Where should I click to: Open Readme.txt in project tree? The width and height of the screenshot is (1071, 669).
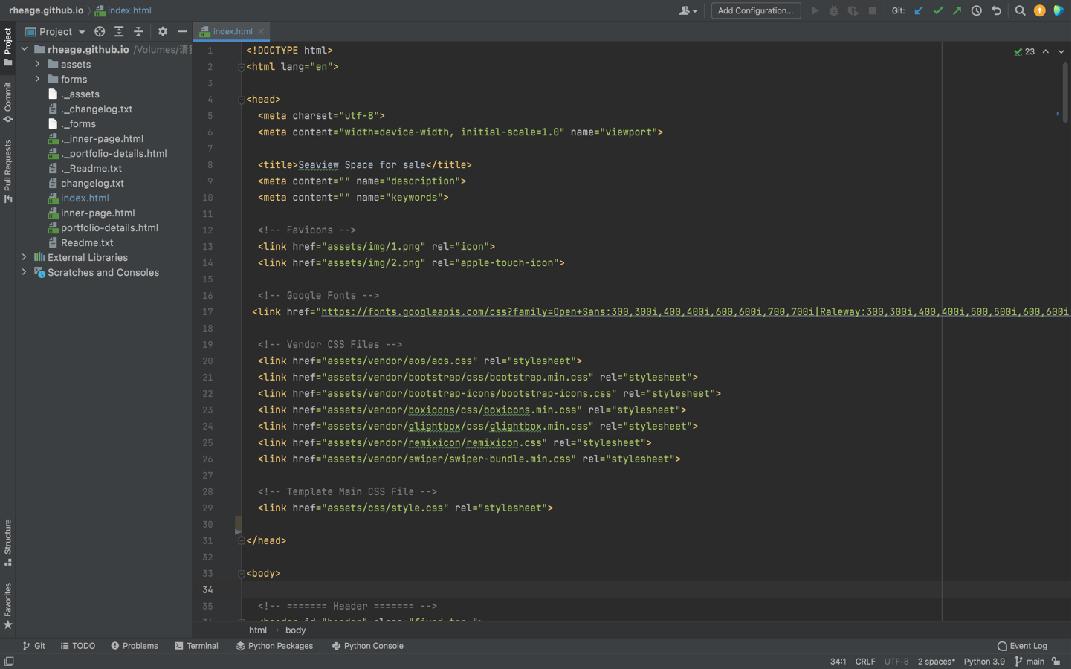(81, 243)
